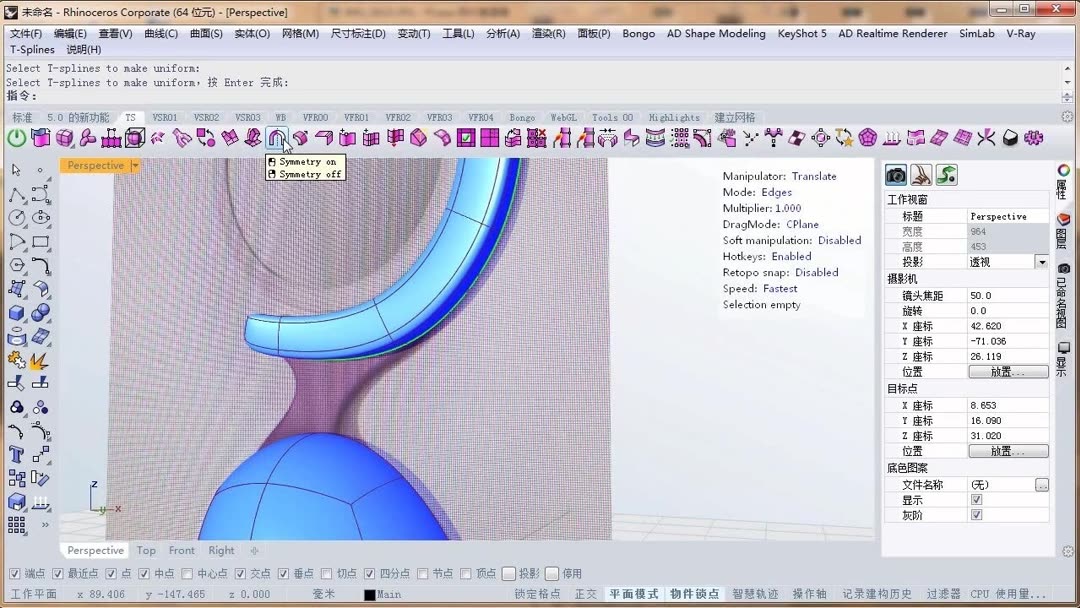Toggle the 端点 object snap checkbox

click(14, 572)
